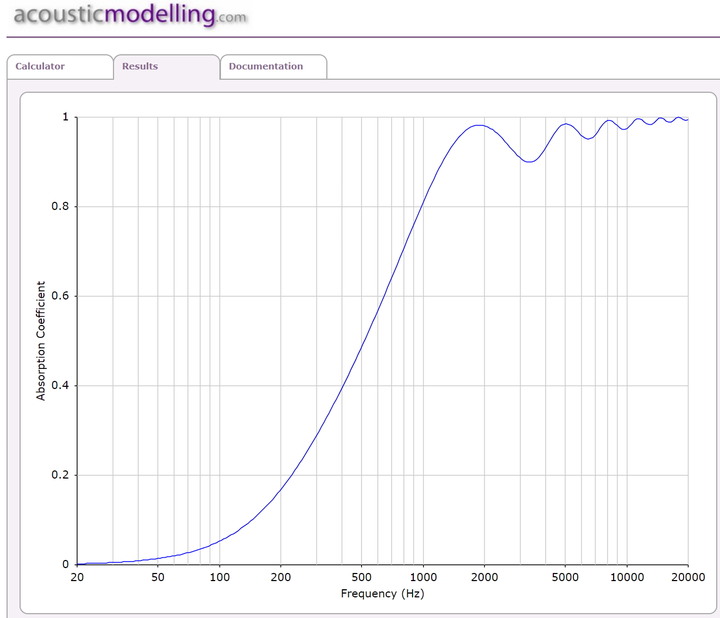The width and height of the screenshot is (720, 618).
Task: Click the 0.4 absorption tick label
Action: coord(60,385)
